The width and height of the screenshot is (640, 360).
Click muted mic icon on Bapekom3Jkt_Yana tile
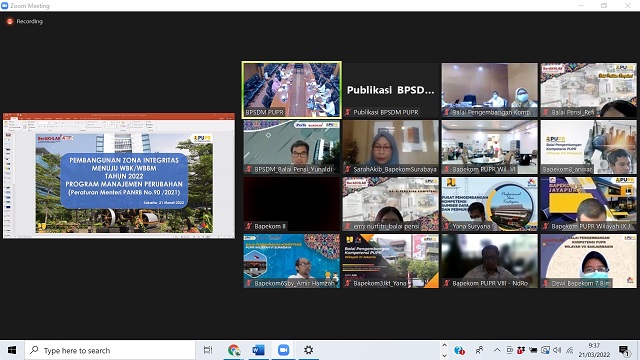pyautogui.click(x=348, y=283)
